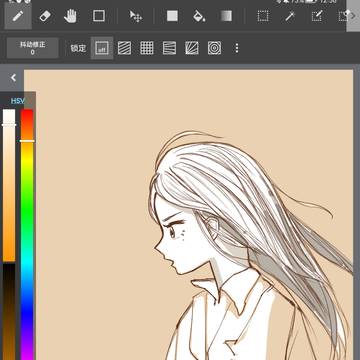
Task: Open the stabilizer correction setting button
Action: (x=32, y=48)
